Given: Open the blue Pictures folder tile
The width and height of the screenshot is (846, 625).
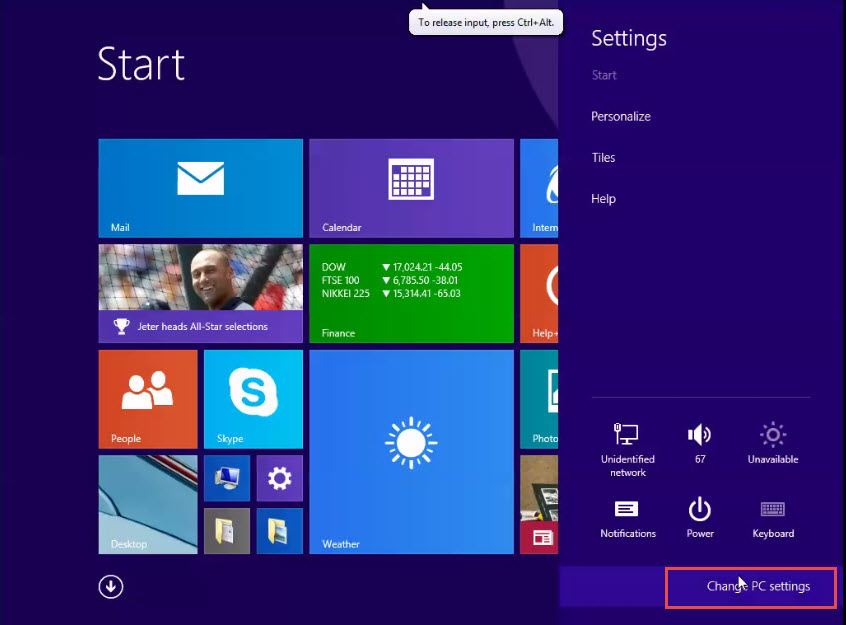Looking at the screenshot, I should pyautogui.click(x=279, y=531).
